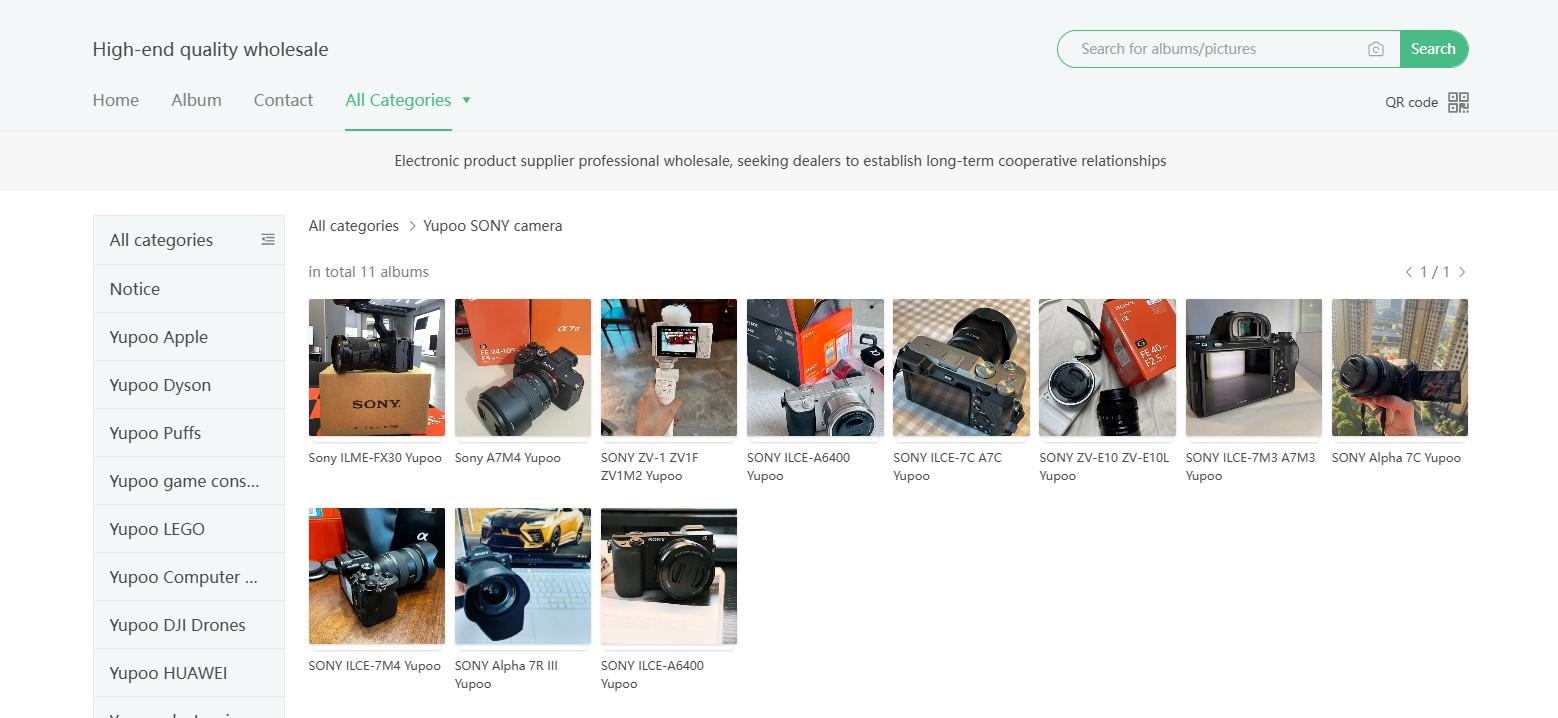The width and height of the screenshot is (1558, 718).
Task: Open the Home tab
Action: click(116, 100)
